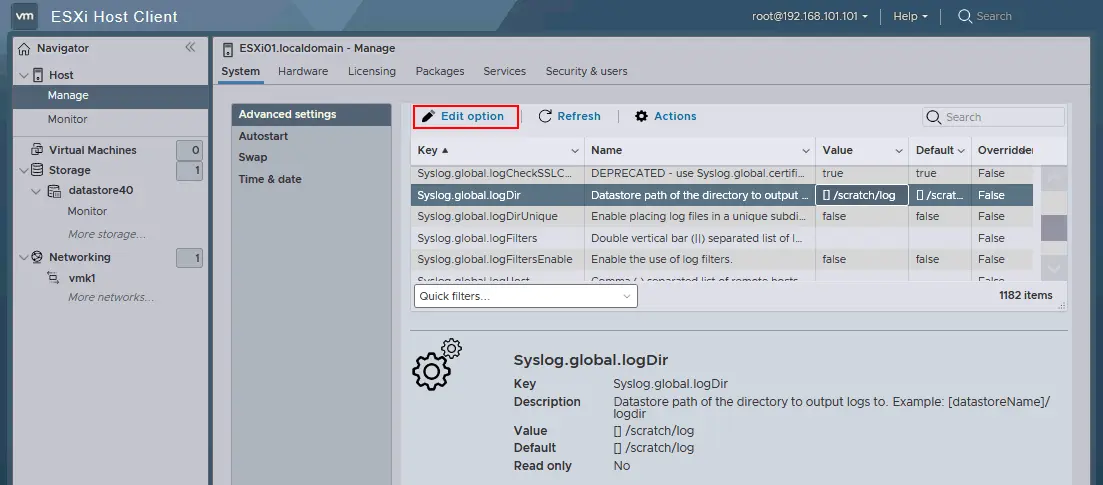Click the Networking globe icon

click(37, 257)
